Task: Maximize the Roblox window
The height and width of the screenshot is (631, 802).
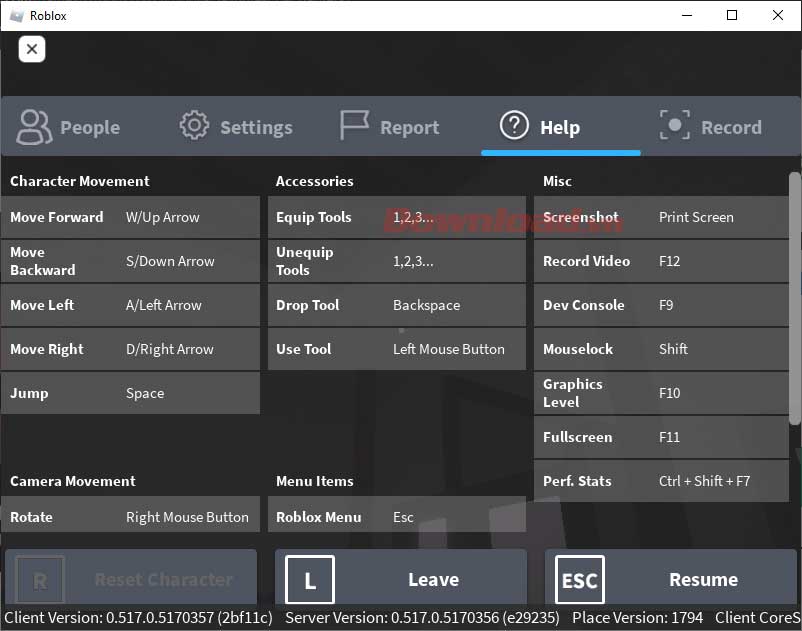Action: (x=732, y=15)
